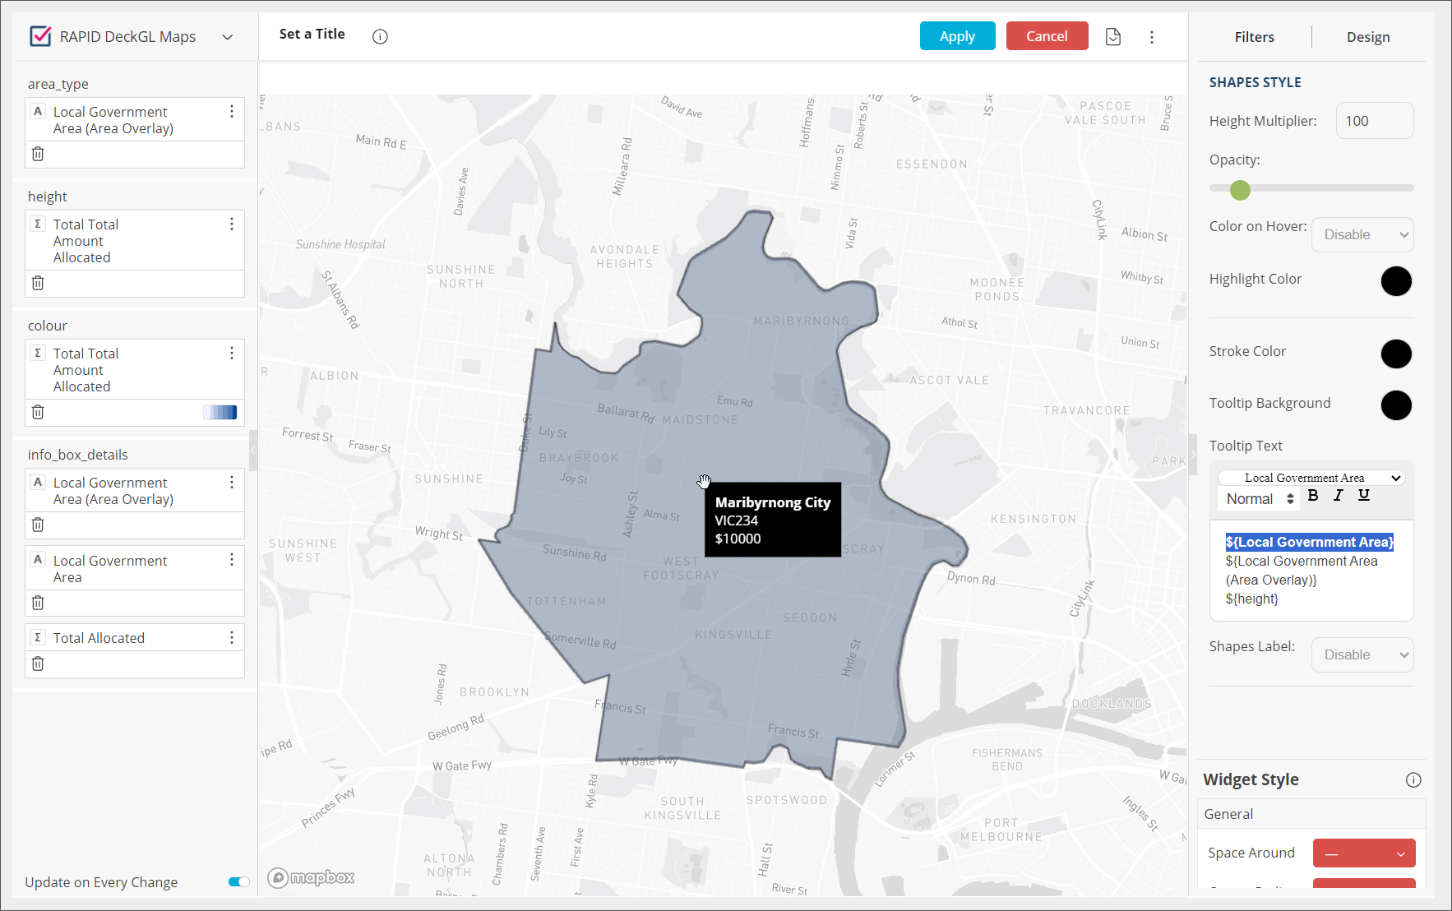Pick the Tooltip Background color swatch
Viewport: 1452px width, 911px height.
click(x=1396, y=405)
